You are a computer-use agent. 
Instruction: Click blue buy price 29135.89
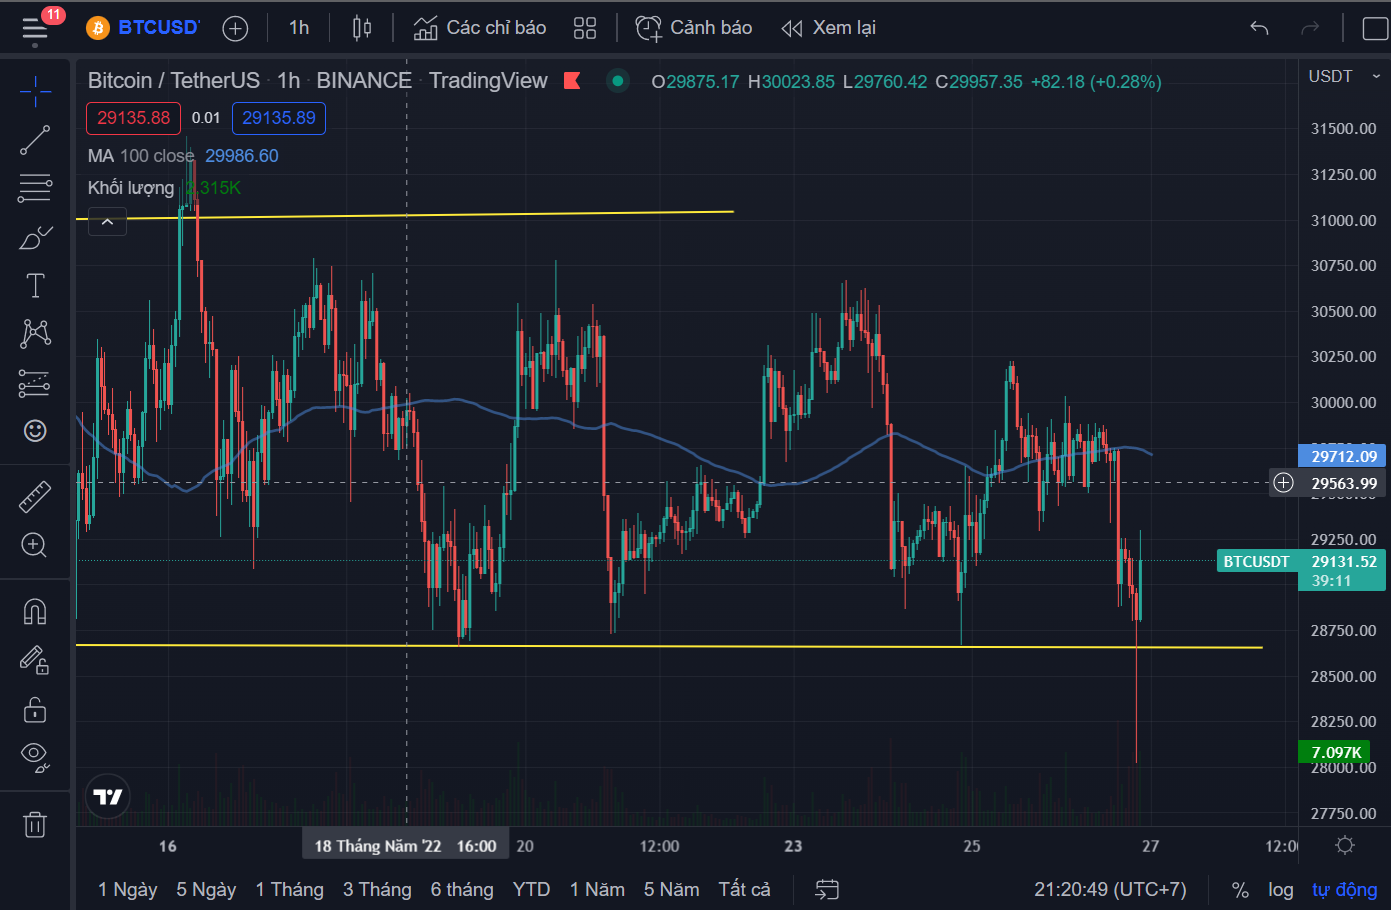pos(279,118)
